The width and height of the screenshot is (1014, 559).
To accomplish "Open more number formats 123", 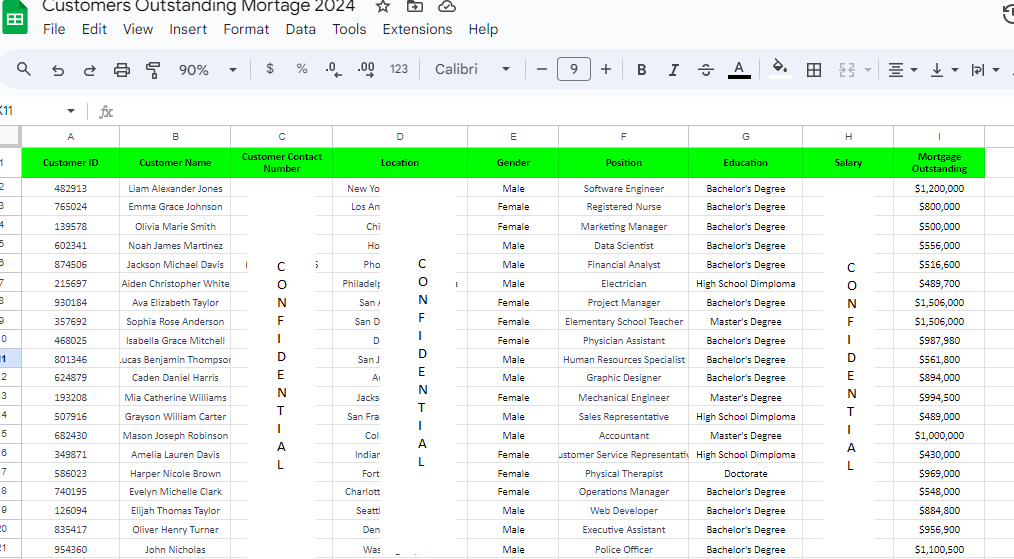I will [x=399, y=69].
